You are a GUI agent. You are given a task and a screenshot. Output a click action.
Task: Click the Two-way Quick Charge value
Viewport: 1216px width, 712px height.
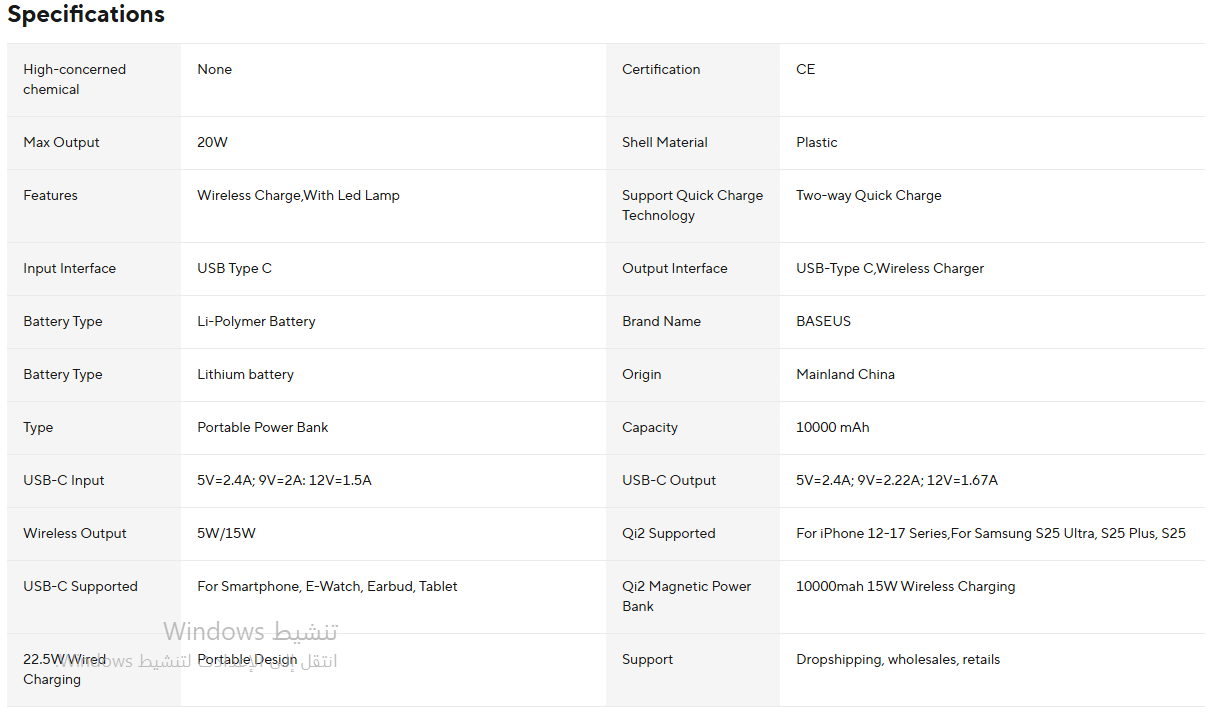click(868, 195)
